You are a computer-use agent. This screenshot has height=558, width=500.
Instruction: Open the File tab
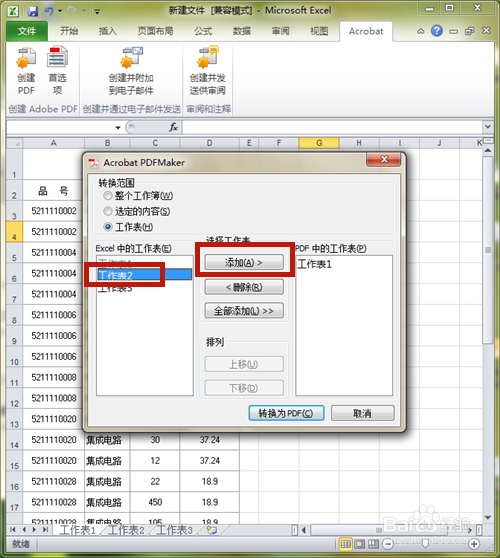(x=27, y=31)
